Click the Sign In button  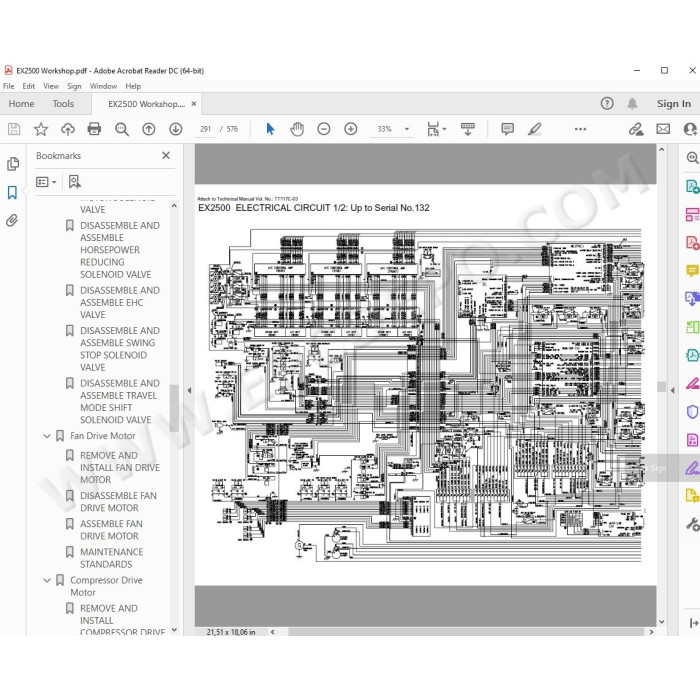pos(674,104)
